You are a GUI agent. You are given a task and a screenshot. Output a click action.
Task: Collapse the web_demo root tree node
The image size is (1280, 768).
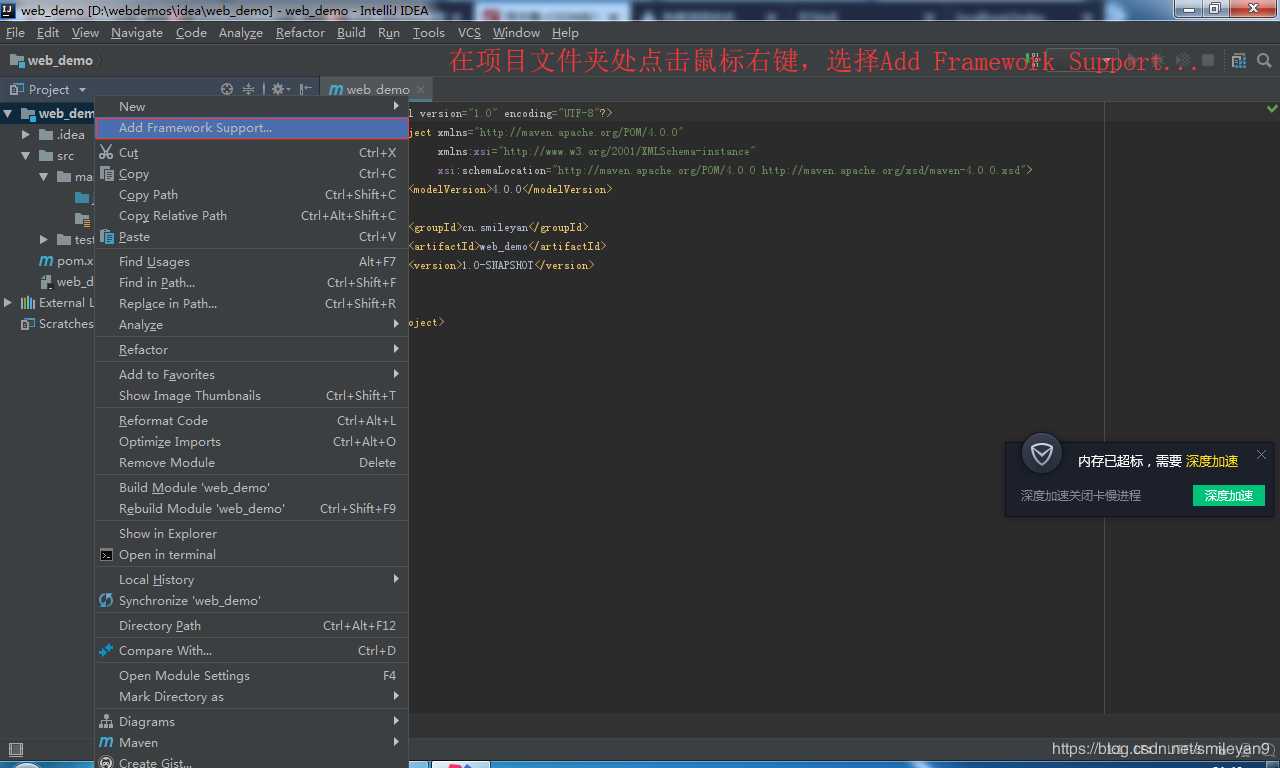point(9,113)
